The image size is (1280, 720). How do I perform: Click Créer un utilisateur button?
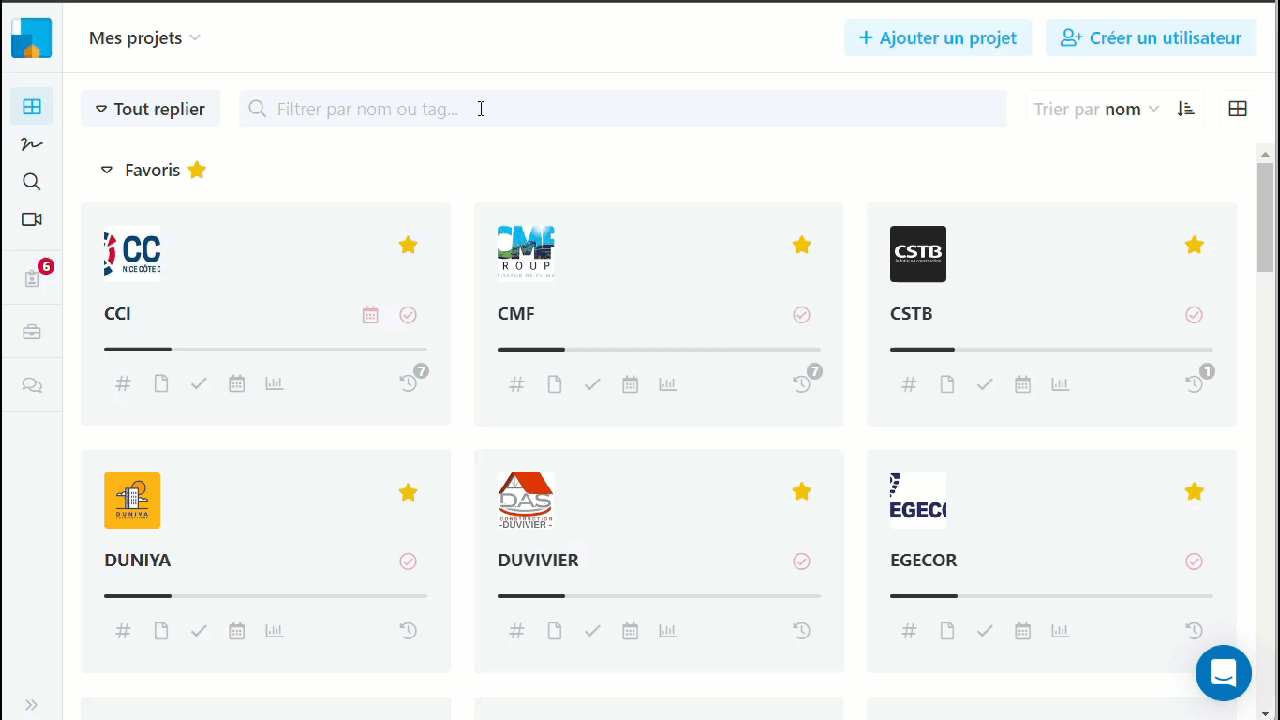coord(1151,38)
